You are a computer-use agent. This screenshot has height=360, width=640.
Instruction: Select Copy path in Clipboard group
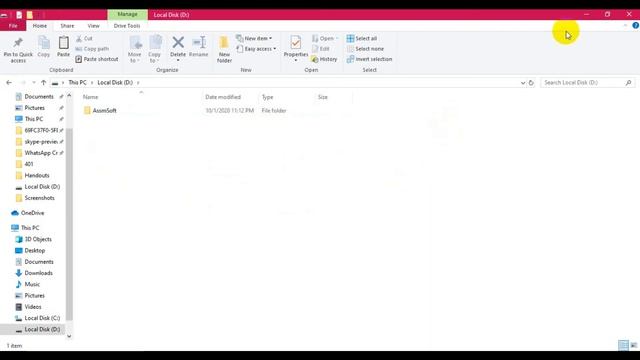pyautogui.click(x=92, y=49)
